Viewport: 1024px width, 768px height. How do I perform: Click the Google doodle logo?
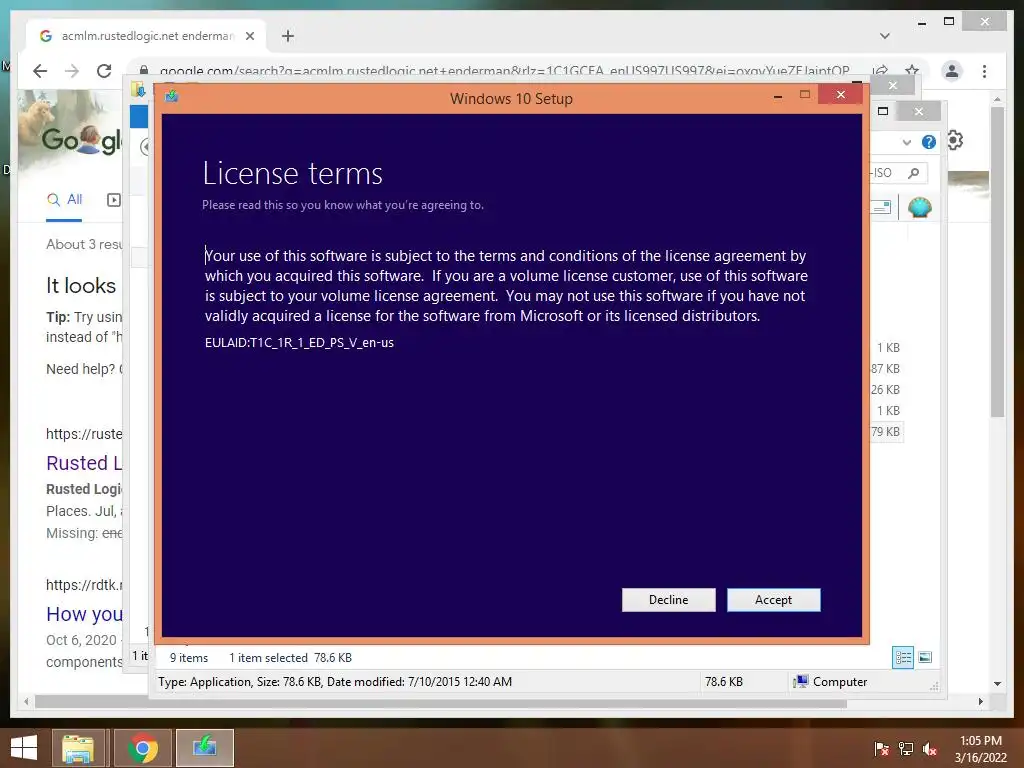(80, 139)
